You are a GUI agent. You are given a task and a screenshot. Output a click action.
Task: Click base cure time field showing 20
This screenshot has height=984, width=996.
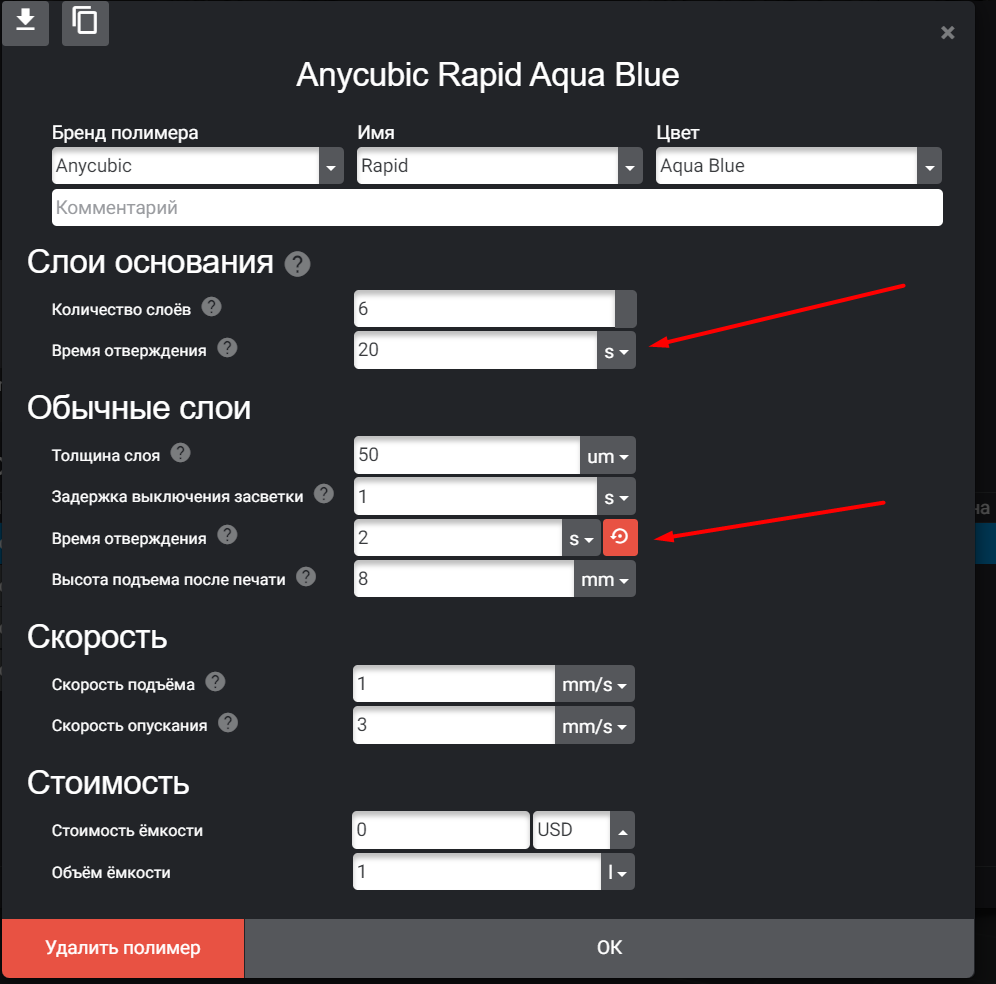click(x=475, y=350)
